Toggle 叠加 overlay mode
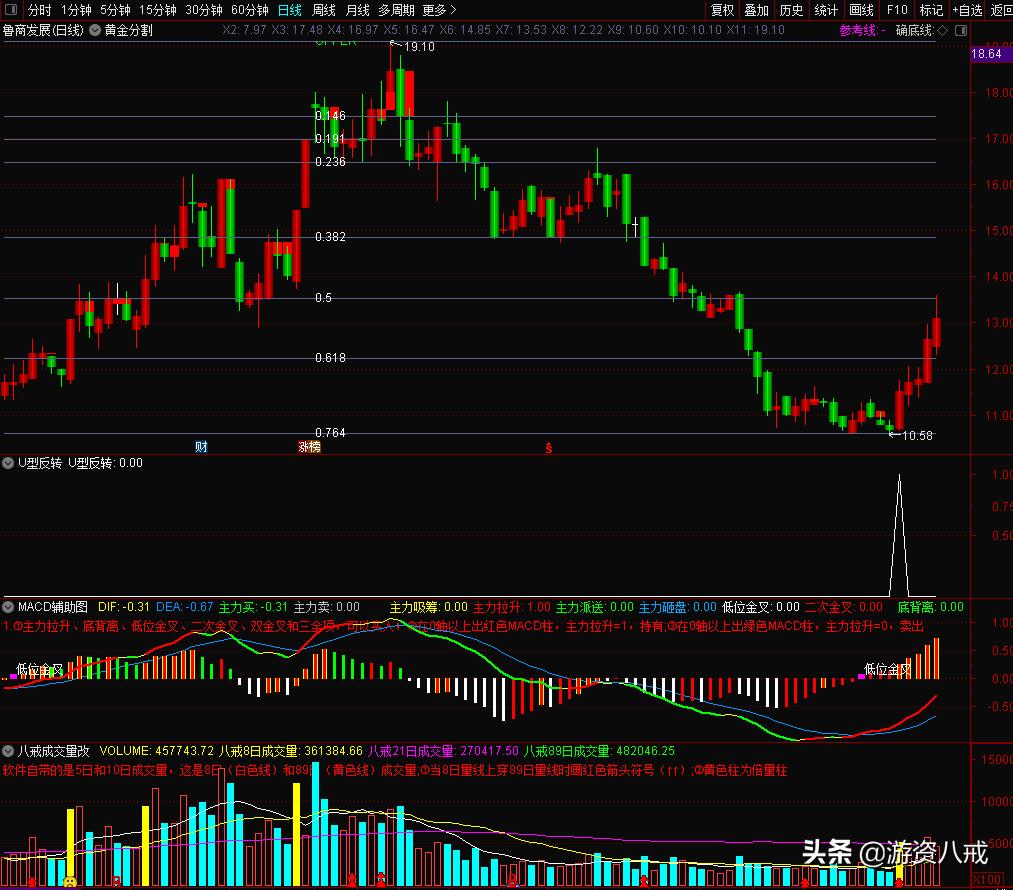The width and height of the screenshot is (1013, 890). click(756, 10)
